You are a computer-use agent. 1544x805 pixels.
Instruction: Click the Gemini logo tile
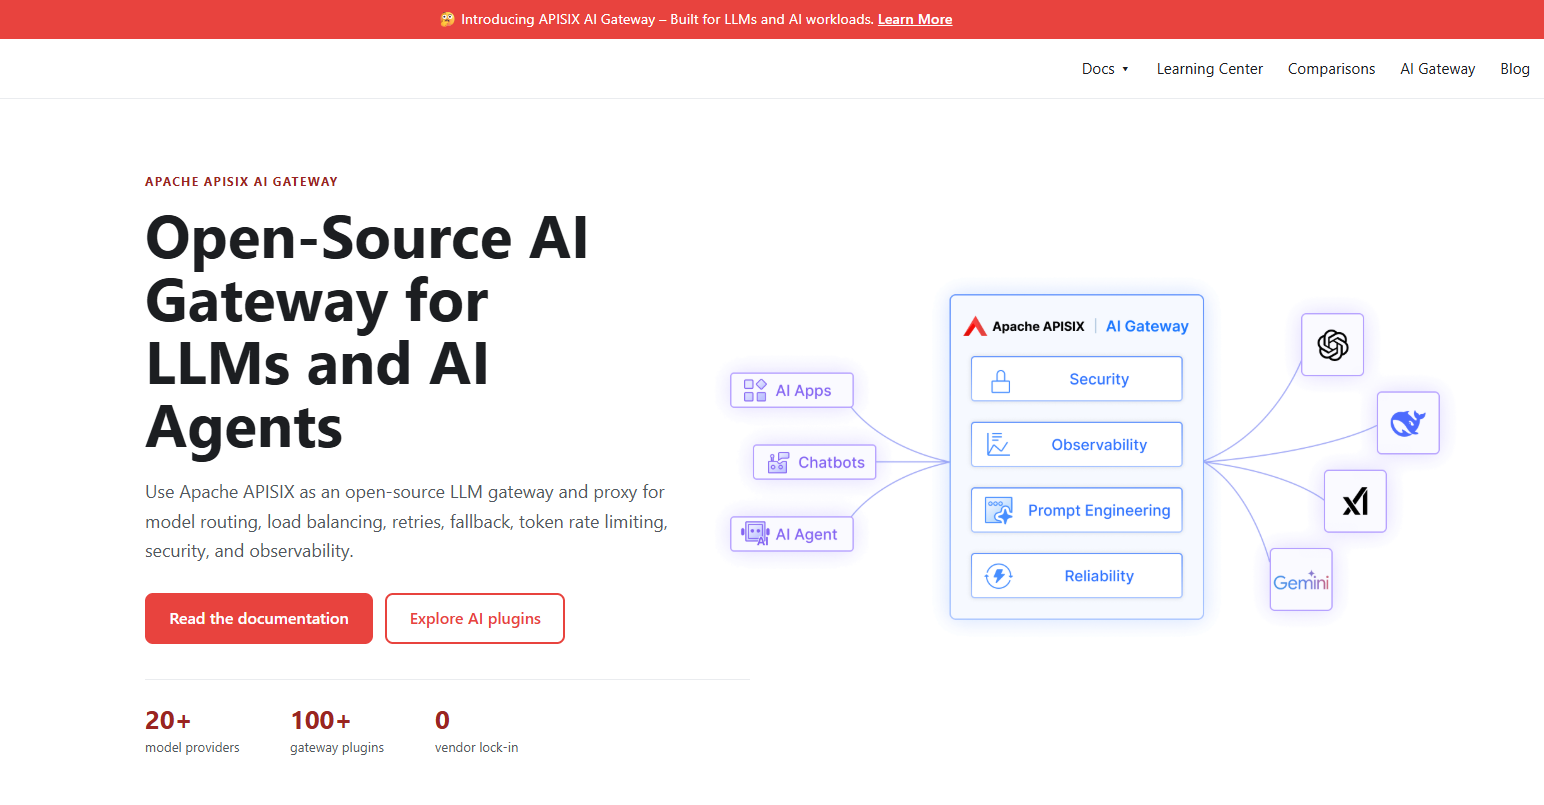pyautogui.click(x=1301, y=579)
